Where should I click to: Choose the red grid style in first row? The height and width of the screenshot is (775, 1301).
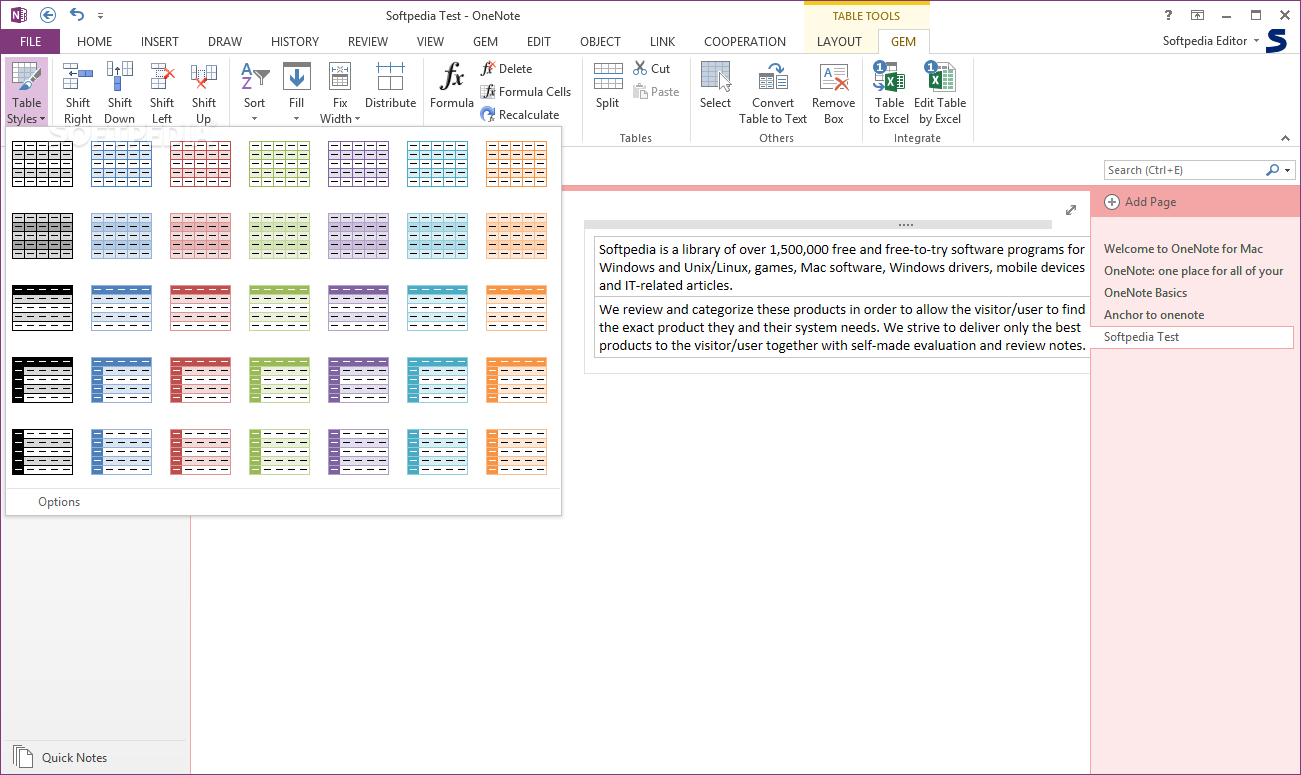(x=200, y=164)
